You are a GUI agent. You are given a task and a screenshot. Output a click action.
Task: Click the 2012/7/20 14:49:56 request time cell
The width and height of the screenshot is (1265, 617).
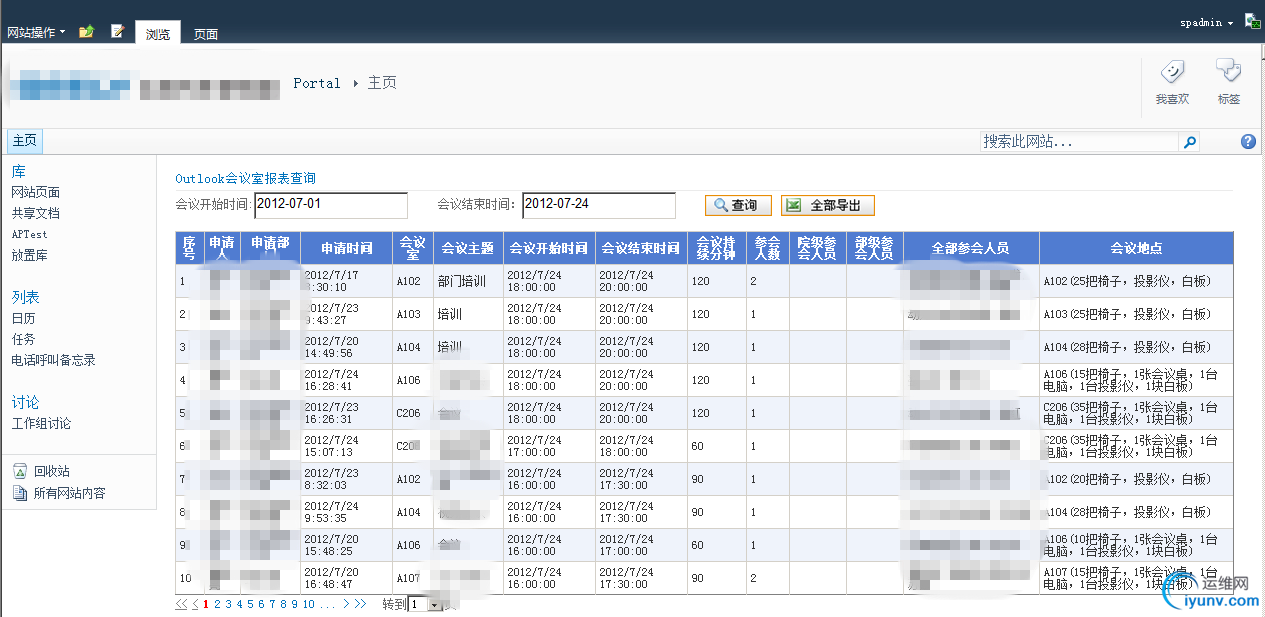(x=347, y=347)
